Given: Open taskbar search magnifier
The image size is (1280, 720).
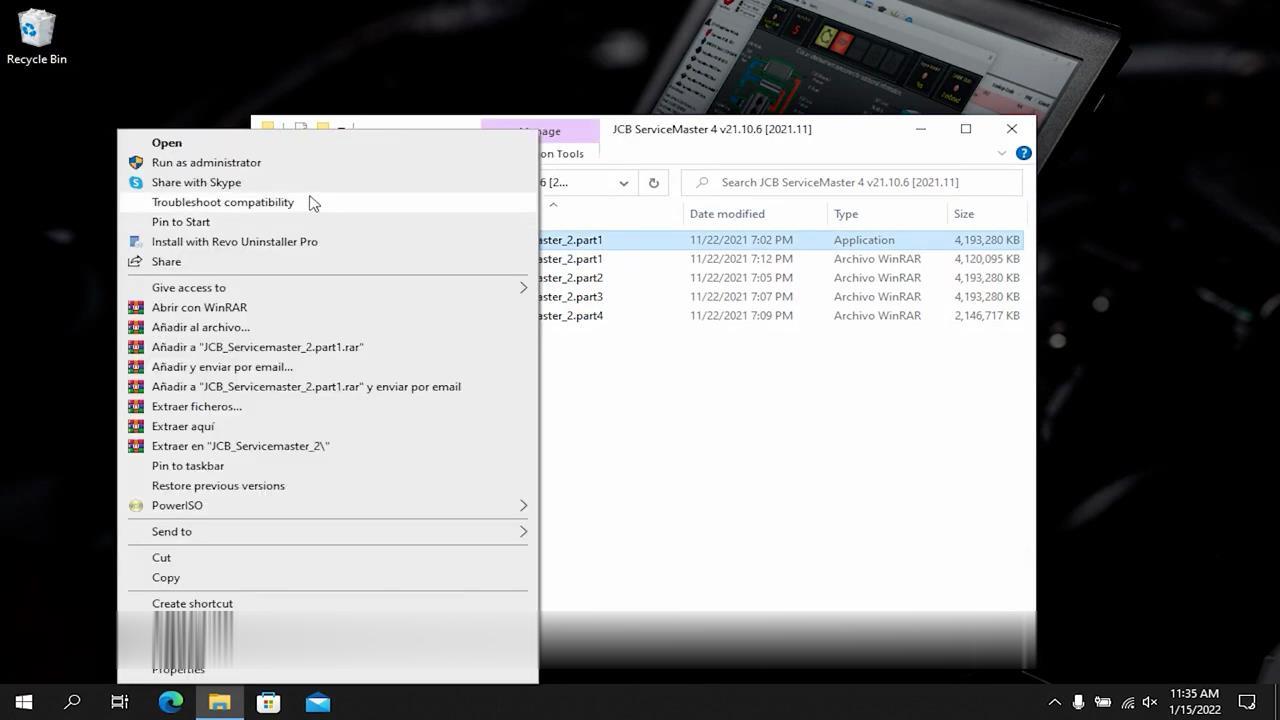Looking at the screenshot, I should pos(72,702).
